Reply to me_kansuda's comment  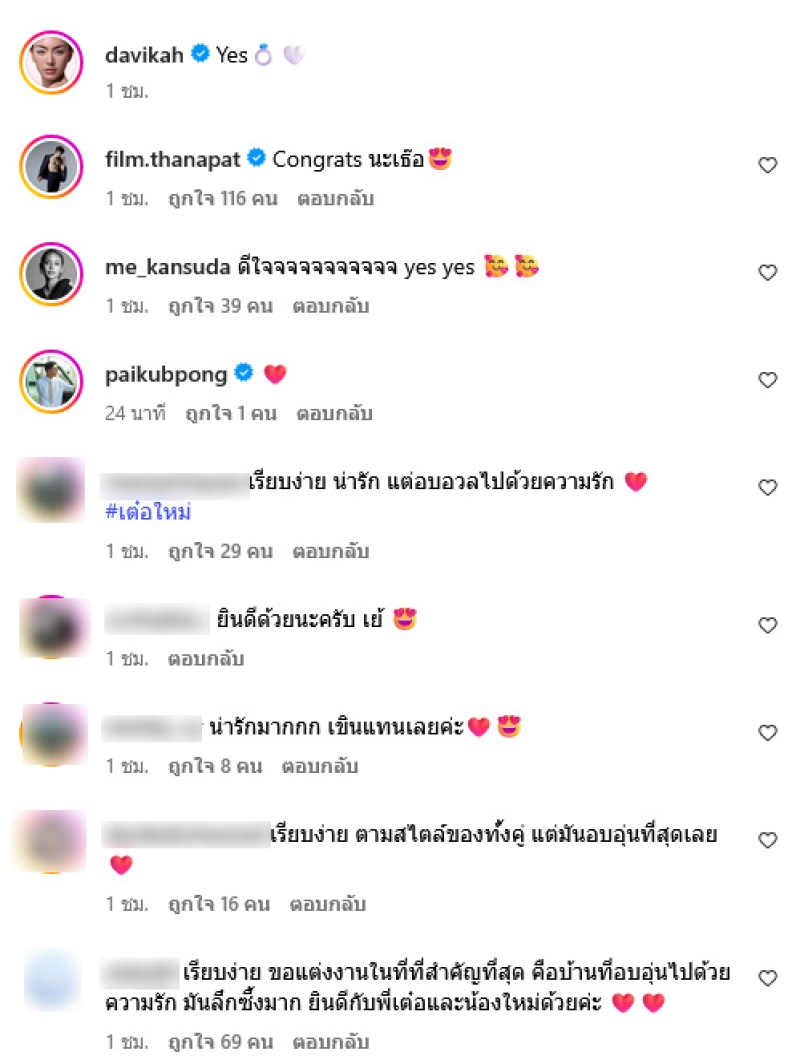click(x=331, y=306)
